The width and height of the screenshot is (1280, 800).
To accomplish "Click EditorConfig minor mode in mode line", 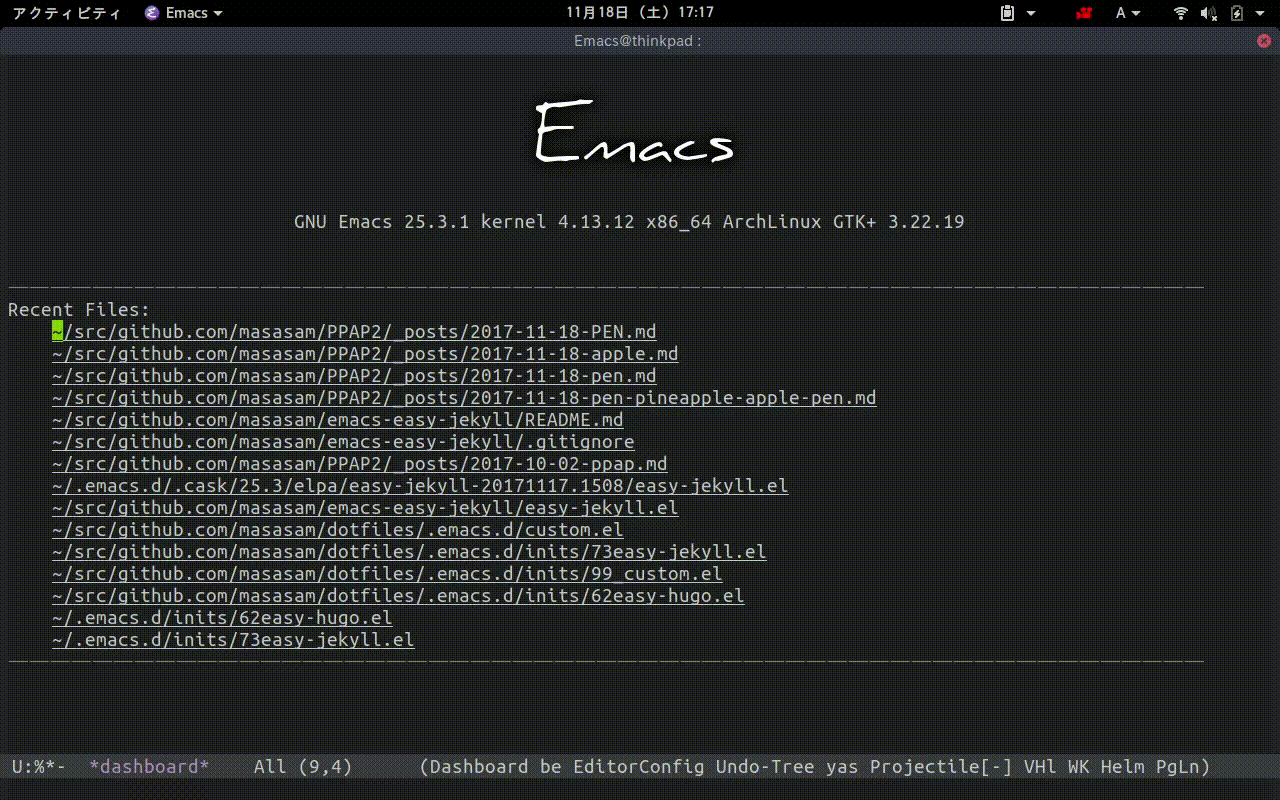I will [x=639, y=767].
